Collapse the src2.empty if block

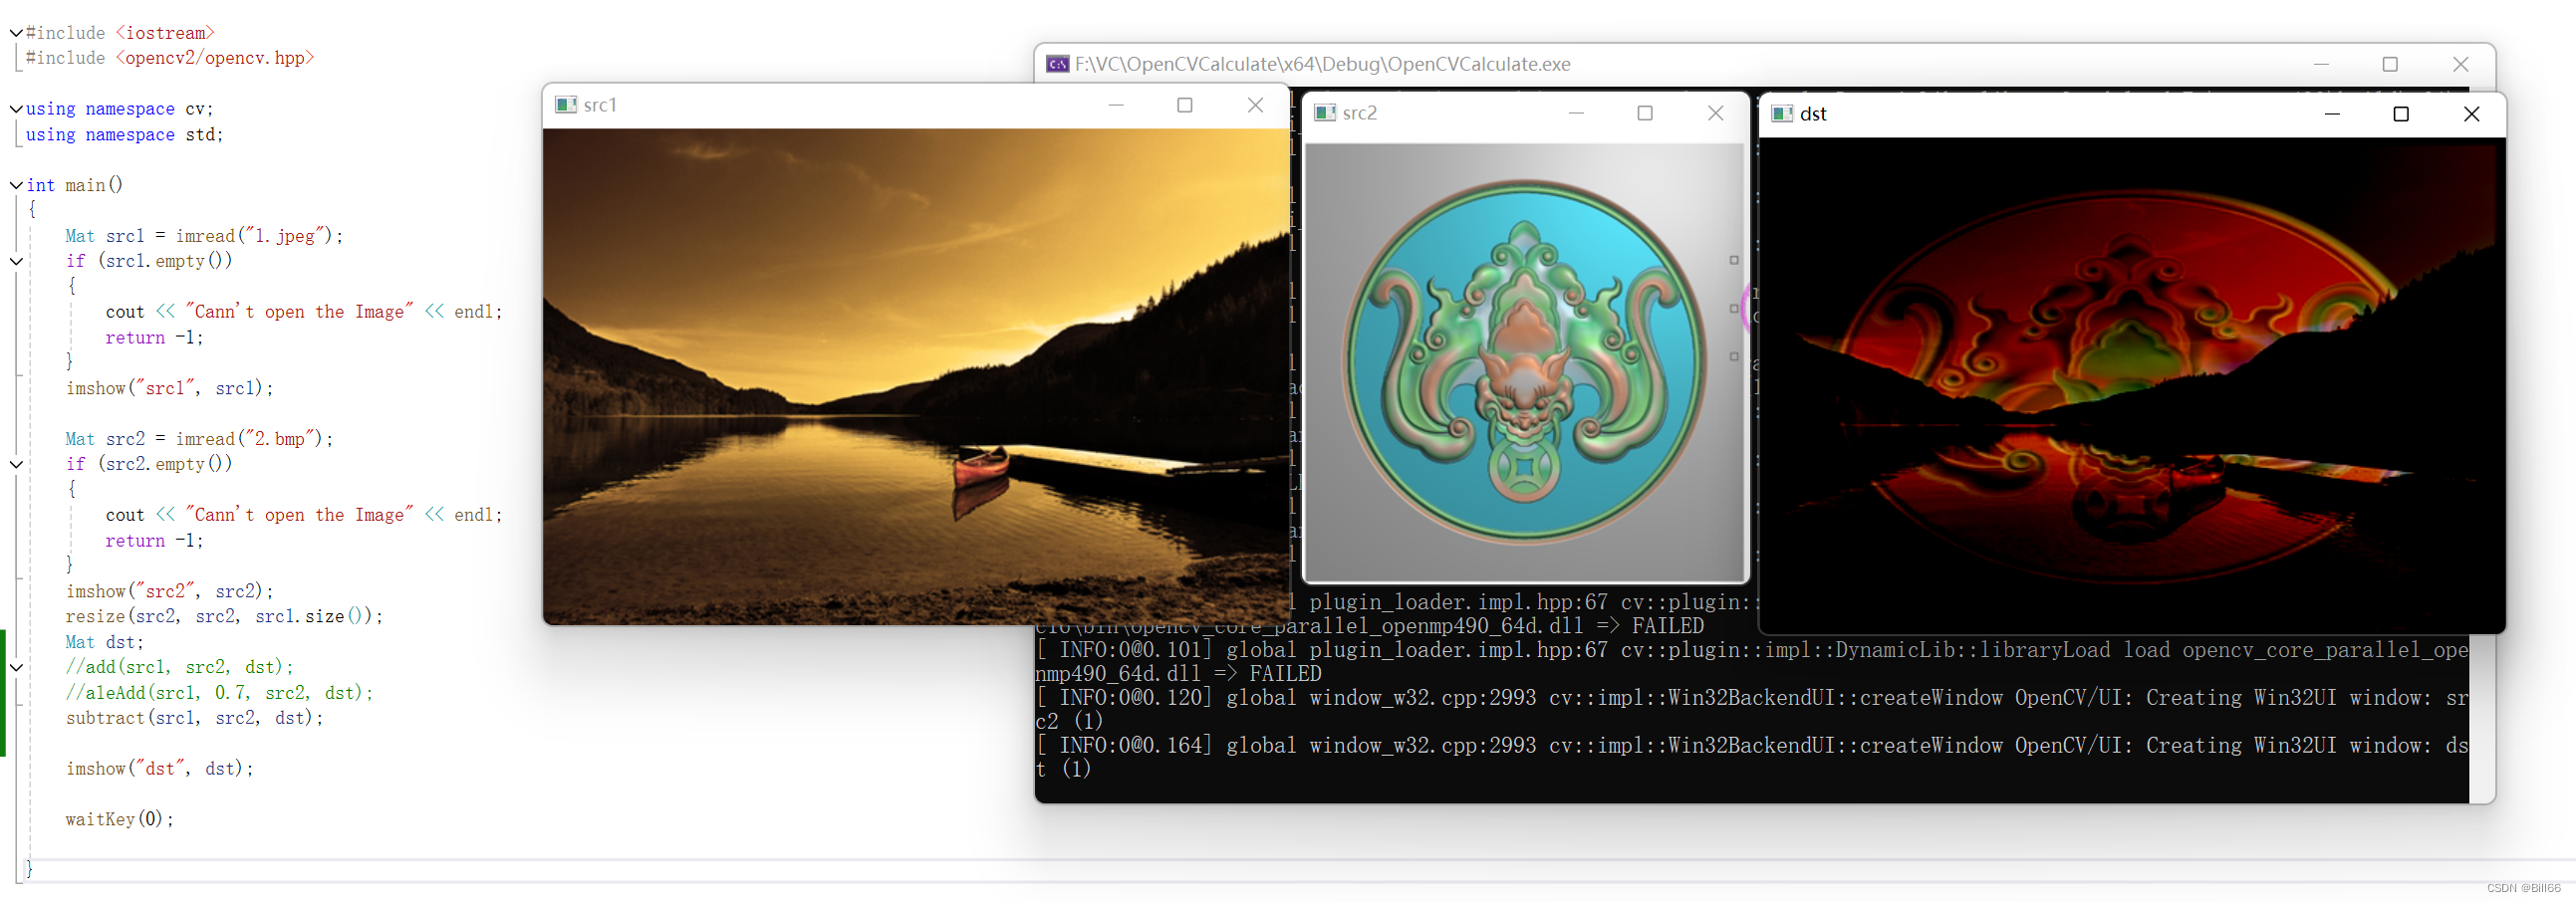(x=15, y=463)
